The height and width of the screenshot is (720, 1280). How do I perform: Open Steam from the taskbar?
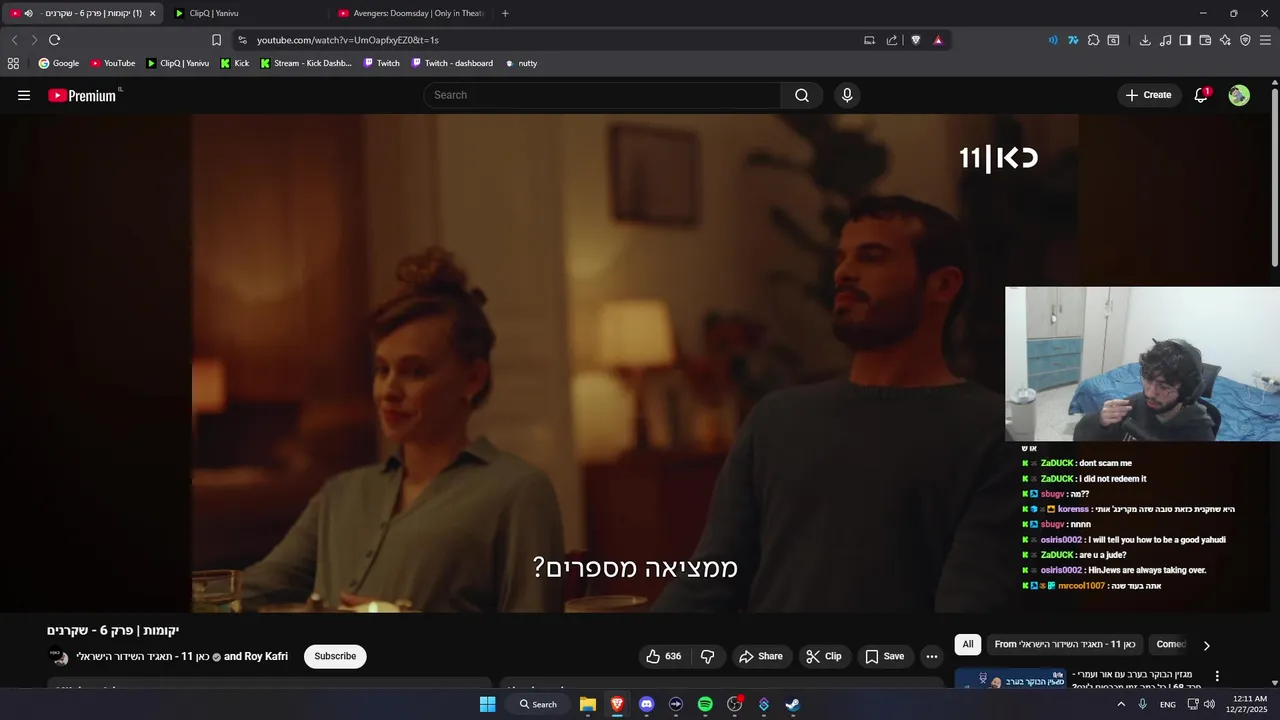pos(793,704)
